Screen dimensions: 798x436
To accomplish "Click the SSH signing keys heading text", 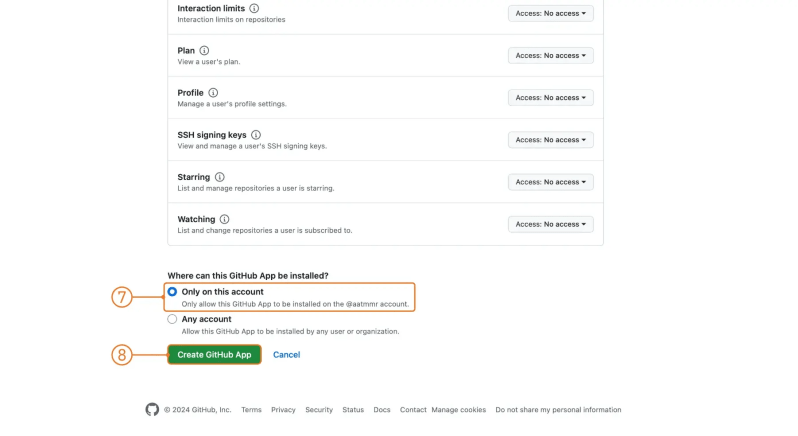I will pyautogui.click(x=212, y=135).
